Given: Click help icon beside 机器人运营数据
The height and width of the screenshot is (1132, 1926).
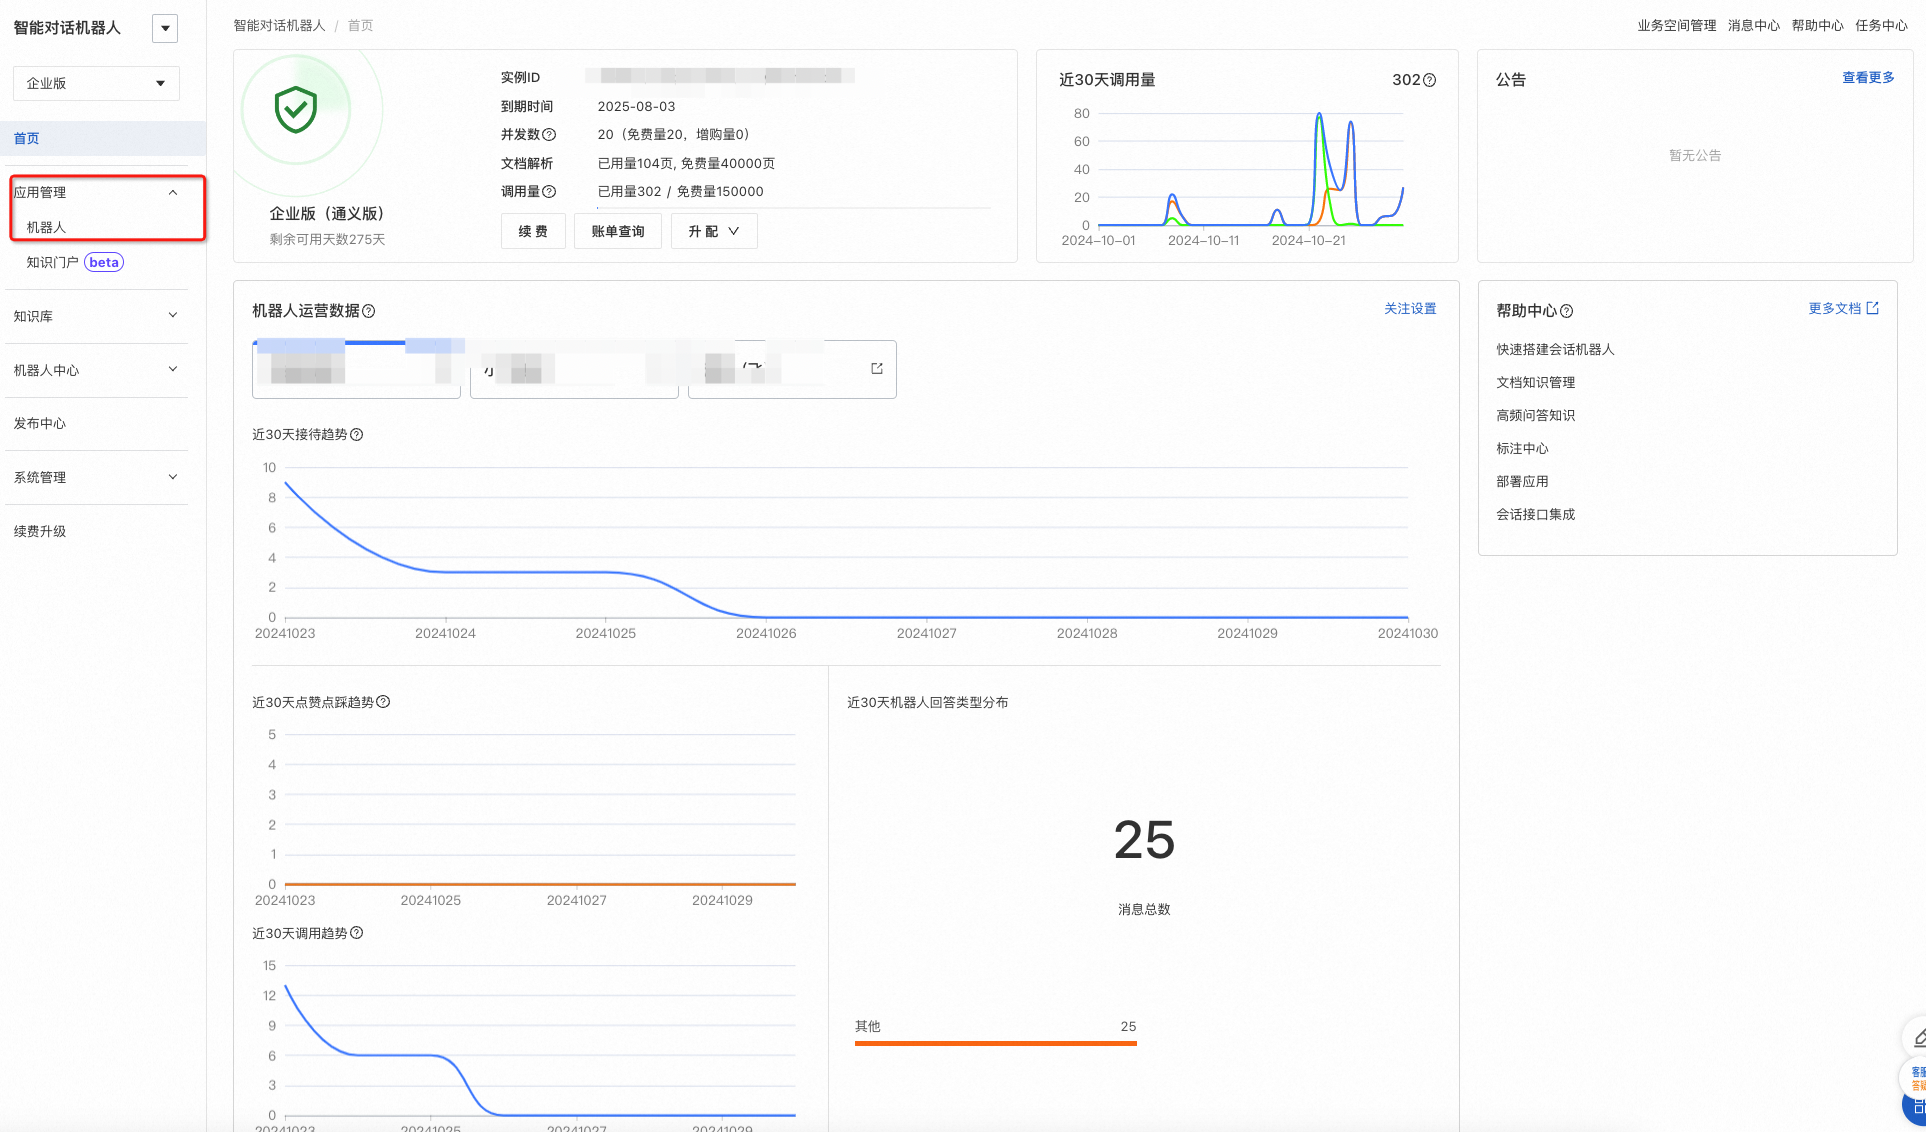Looking at the screenshot, I should click(369, 311).
